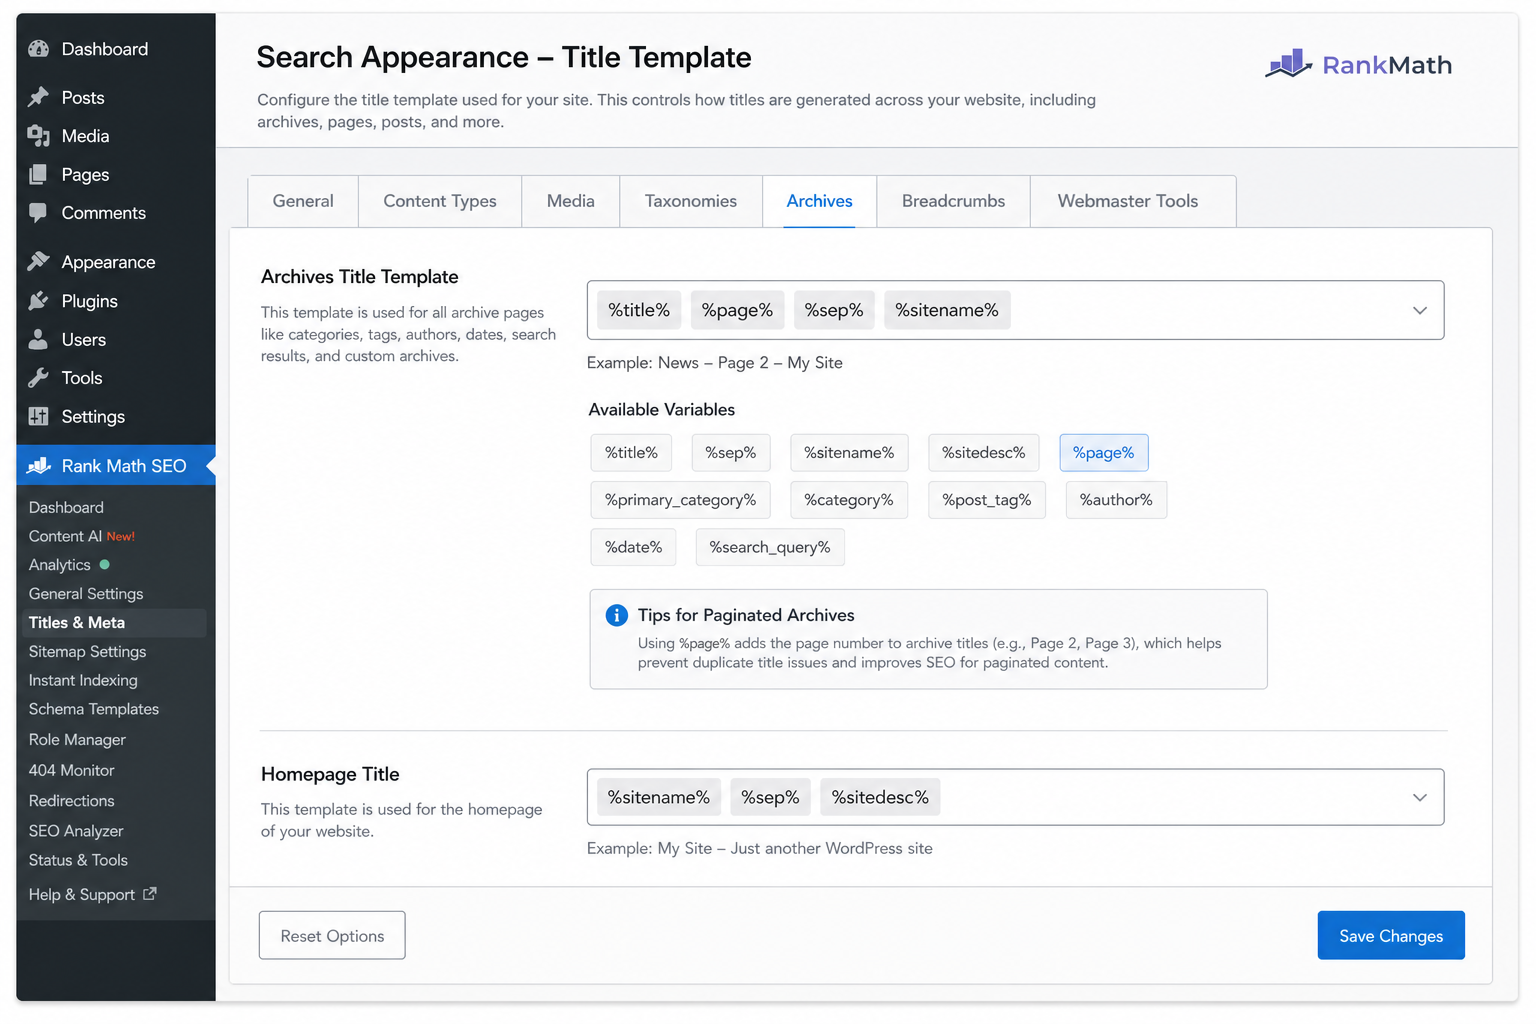Click the Users person icon
This screenshot has width=1536, height=1024.
[x=39, y=340]
